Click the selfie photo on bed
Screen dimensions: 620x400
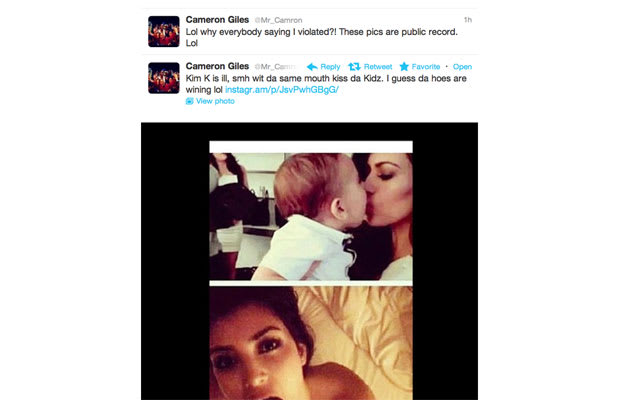(311, 343)
